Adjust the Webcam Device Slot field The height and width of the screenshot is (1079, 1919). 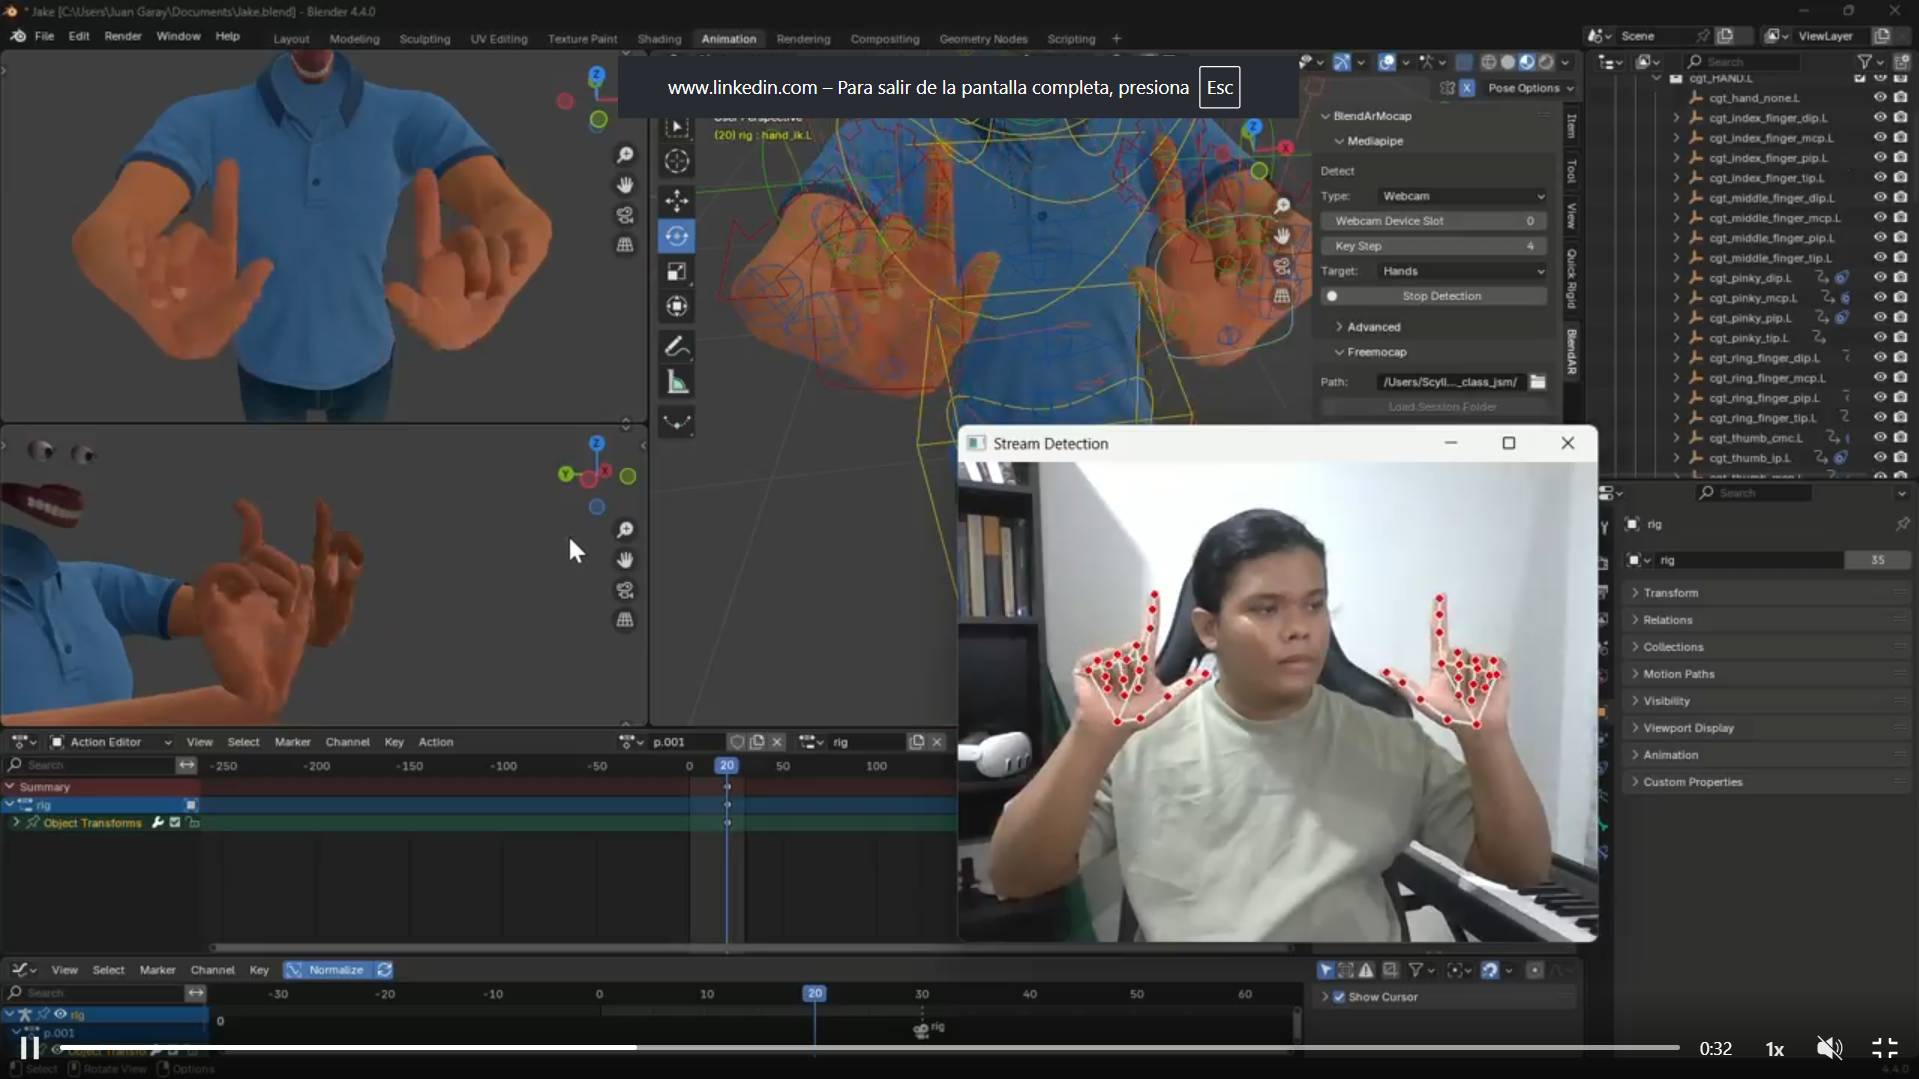pyautogui.click(x=1434, y=221)
